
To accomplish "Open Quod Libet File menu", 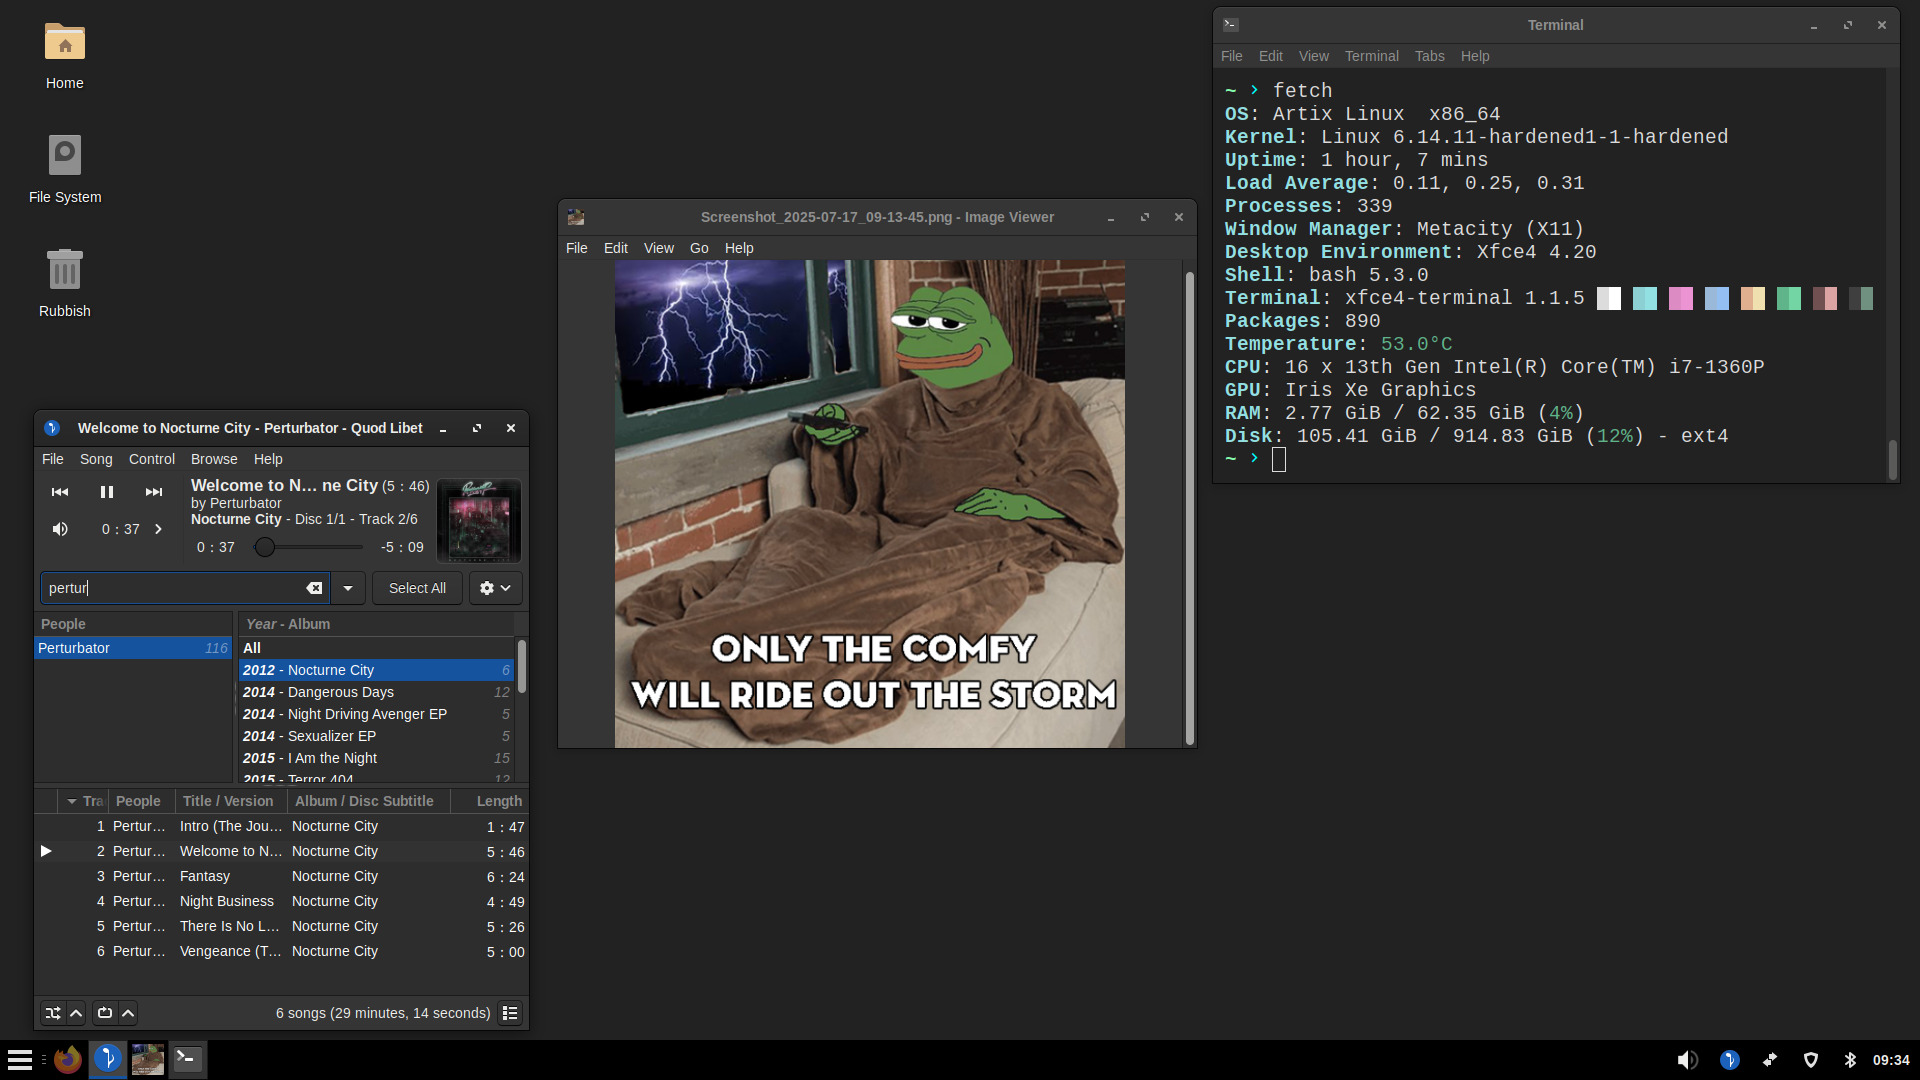I will (53, 459).
